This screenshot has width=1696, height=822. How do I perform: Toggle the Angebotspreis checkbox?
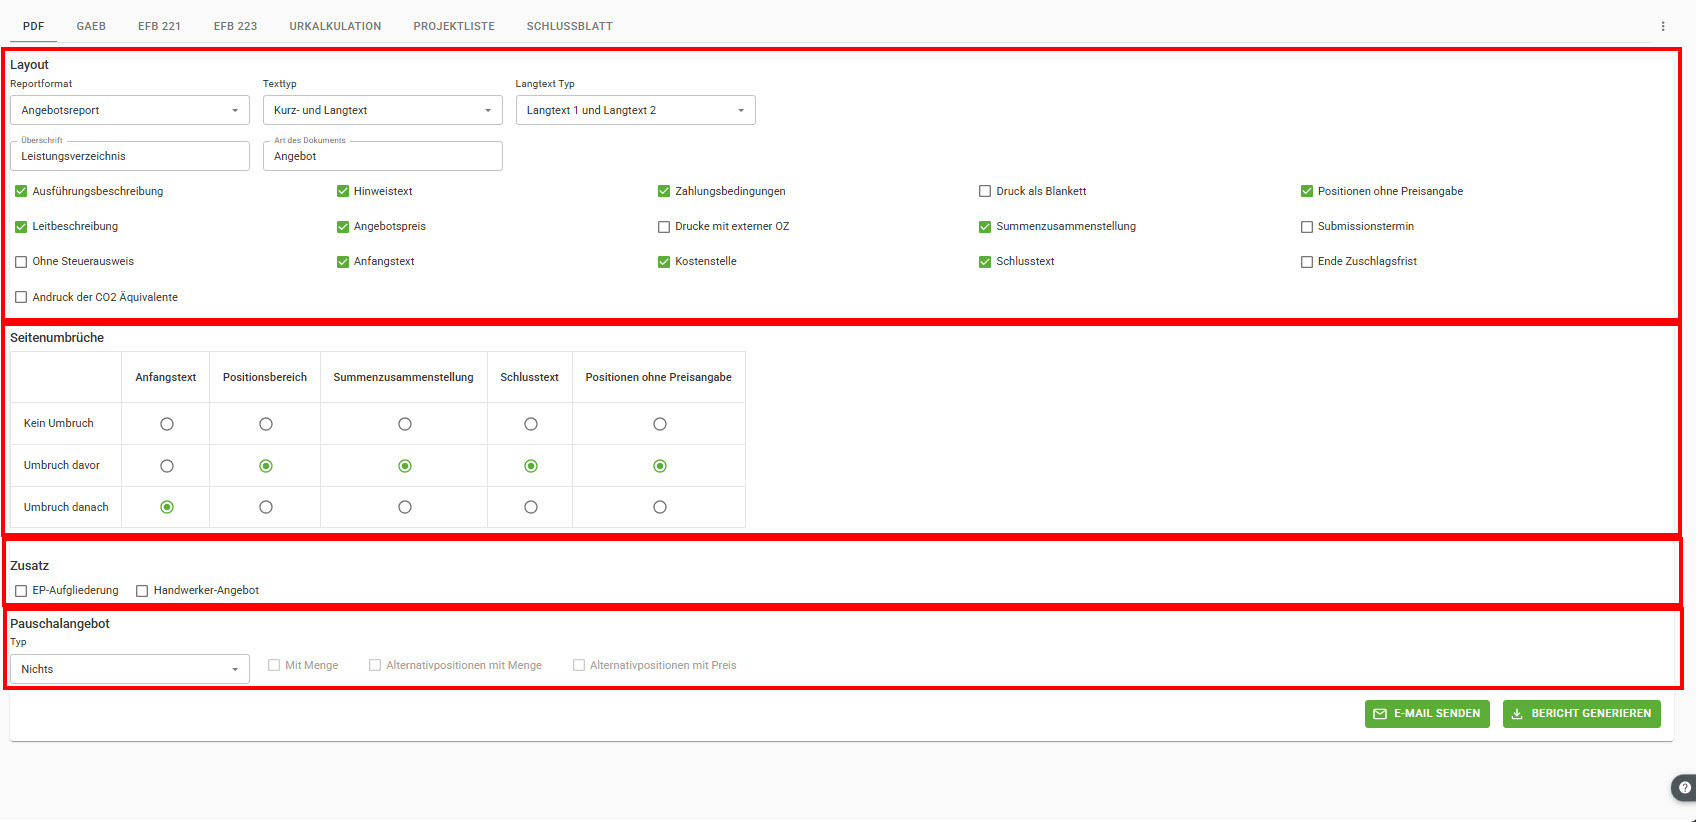[343, 227]
